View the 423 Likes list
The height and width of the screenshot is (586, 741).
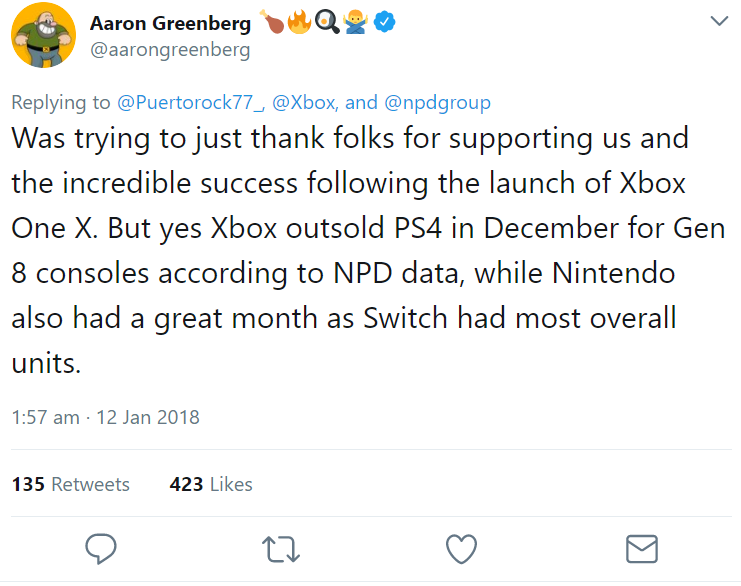211,484
